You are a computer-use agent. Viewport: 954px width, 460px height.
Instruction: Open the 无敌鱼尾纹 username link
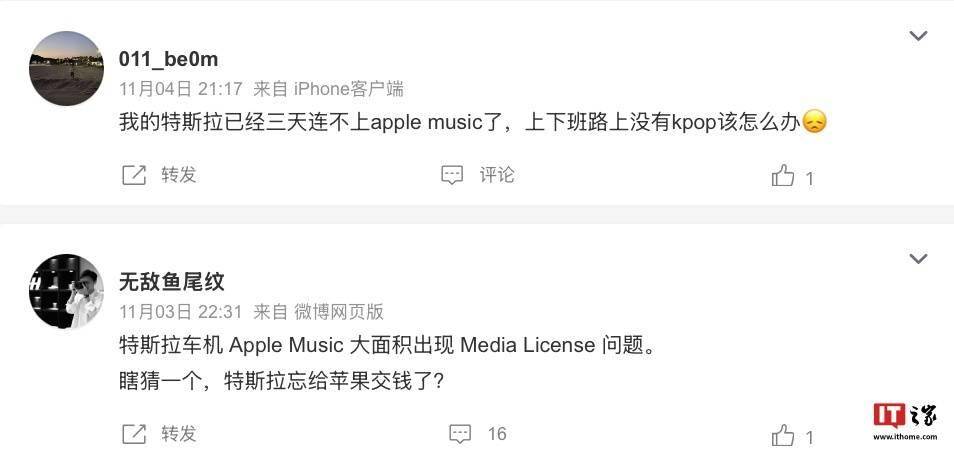pyautogui.click(x=172, y=282)
